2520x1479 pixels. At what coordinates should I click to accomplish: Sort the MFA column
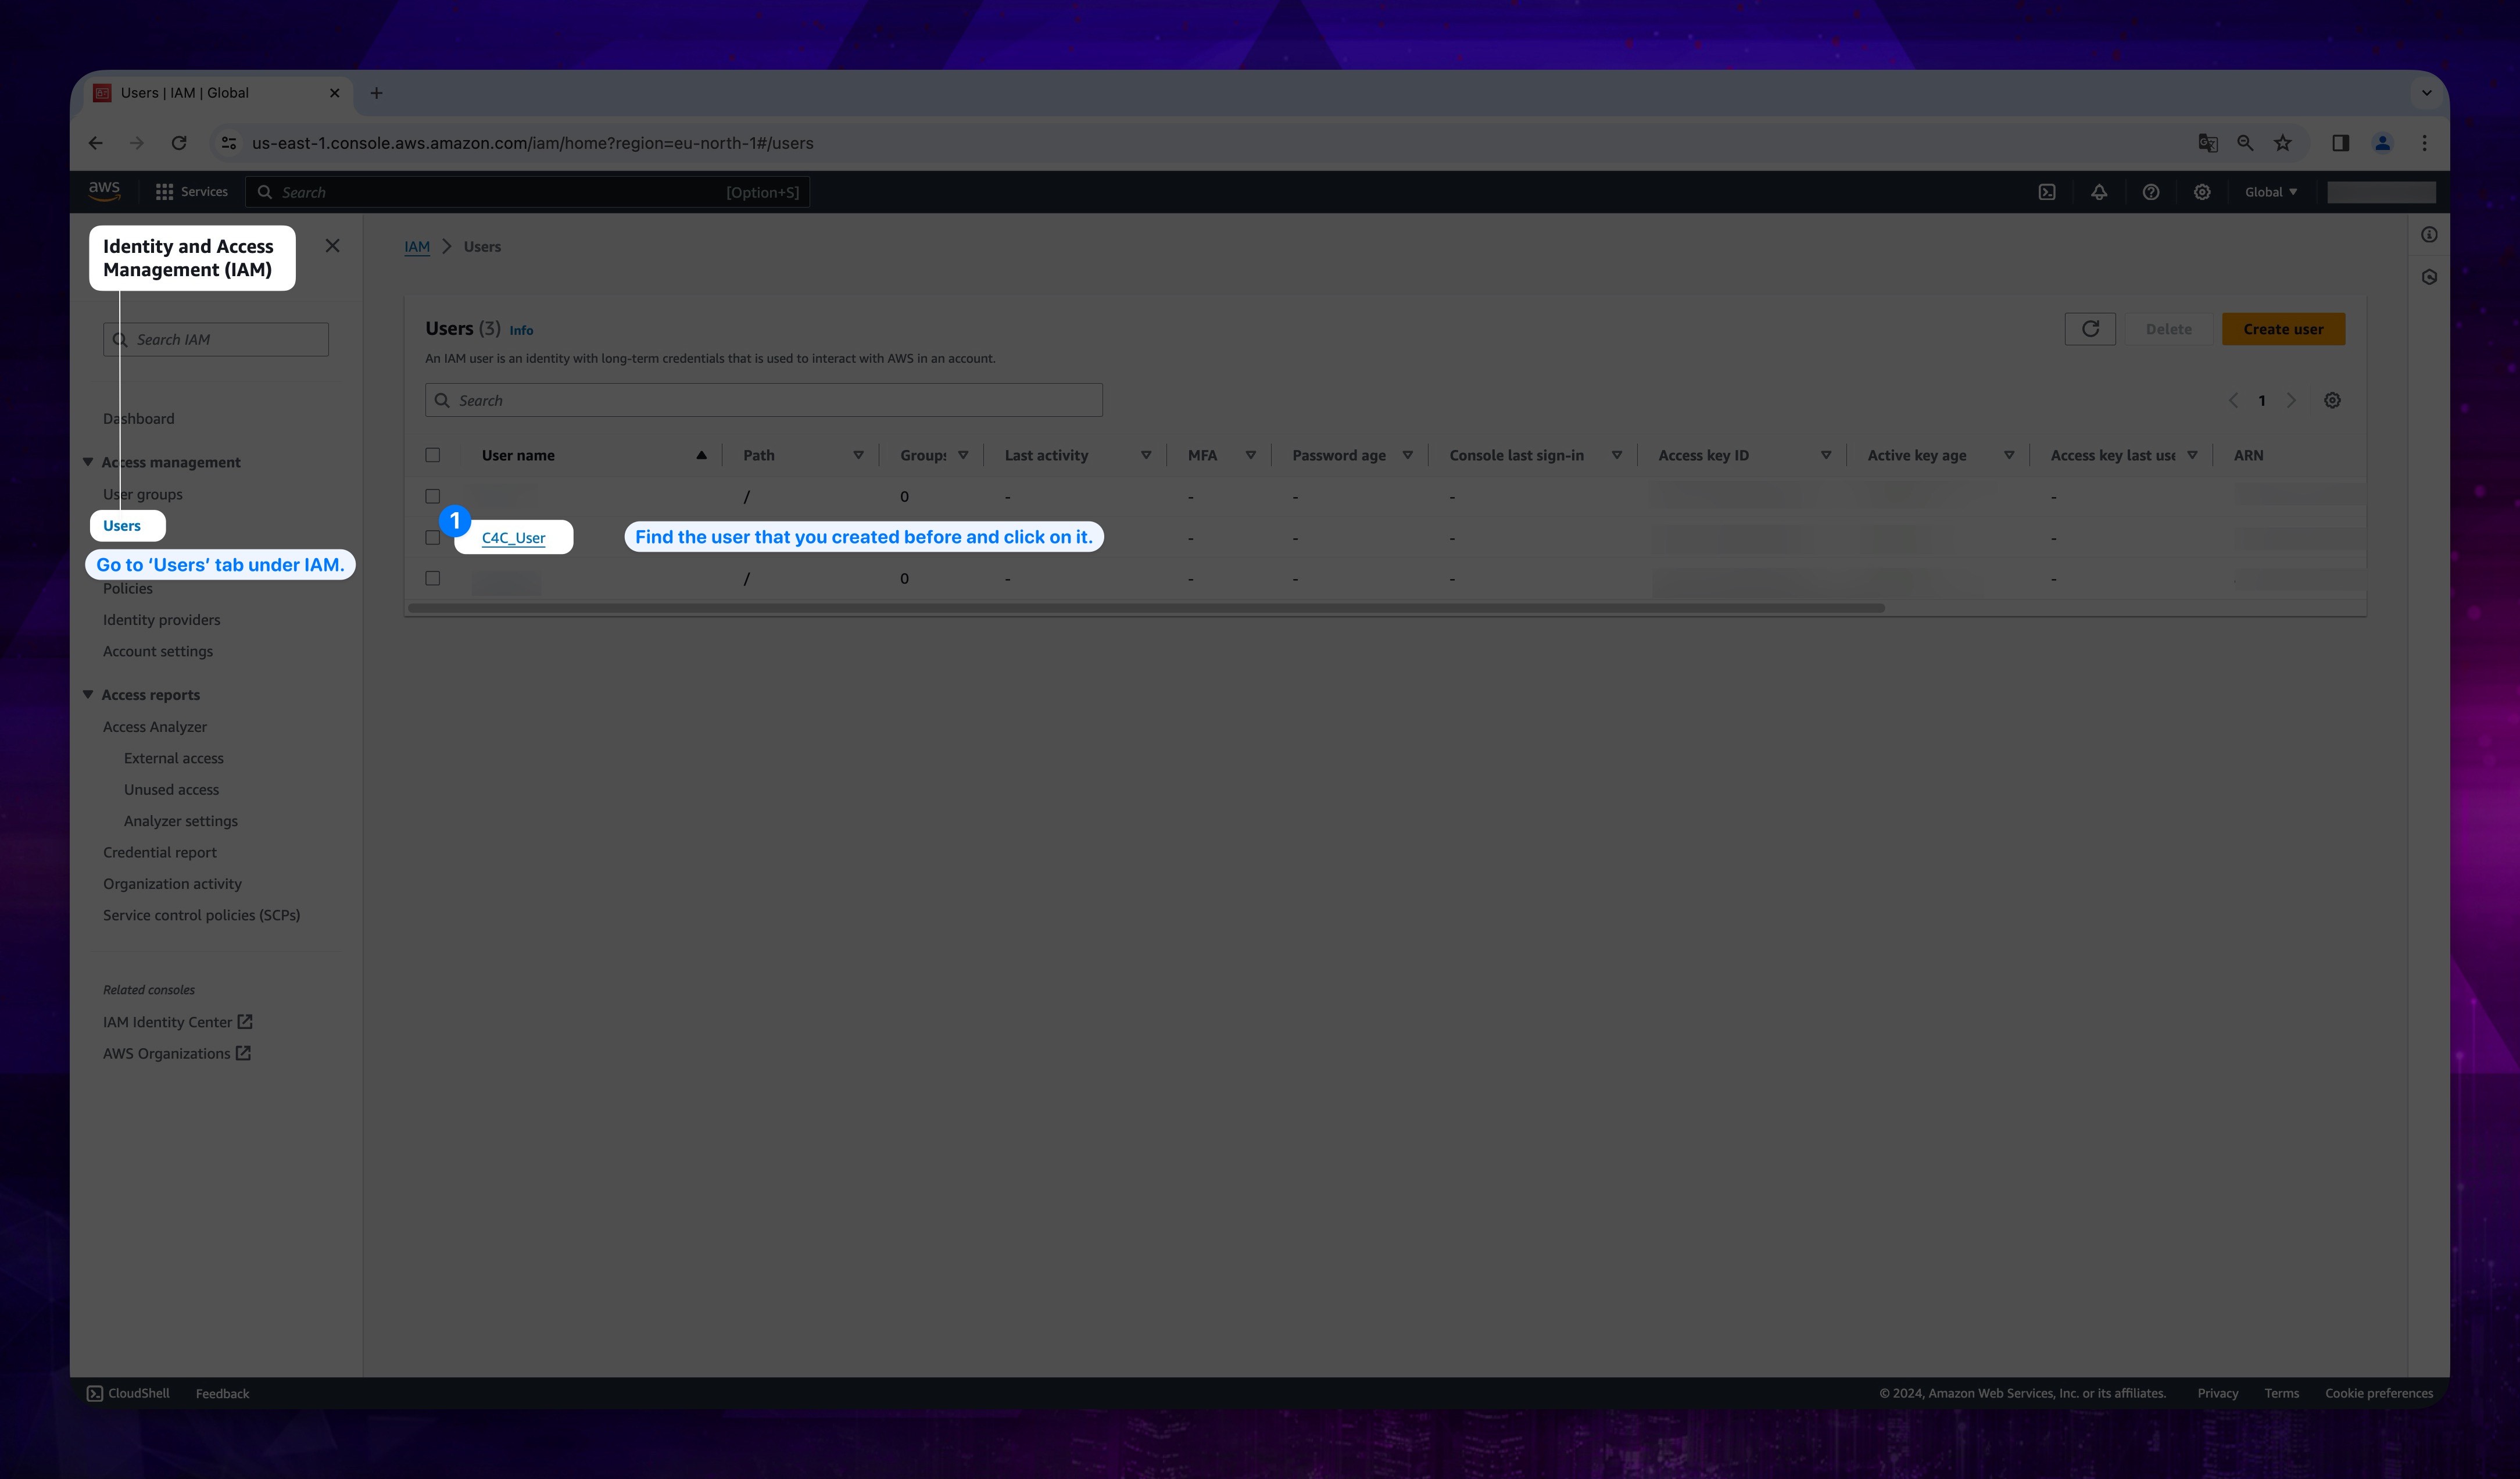pyautogui.click(x=1250, y=455)
